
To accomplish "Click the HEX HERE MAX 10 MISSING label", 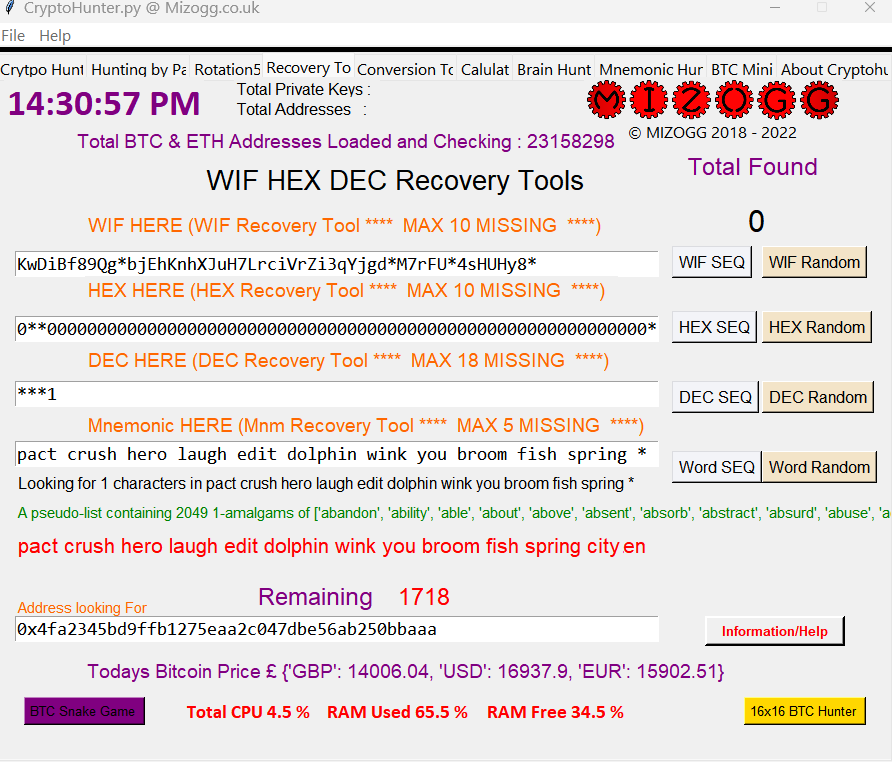I will [346, 290].
